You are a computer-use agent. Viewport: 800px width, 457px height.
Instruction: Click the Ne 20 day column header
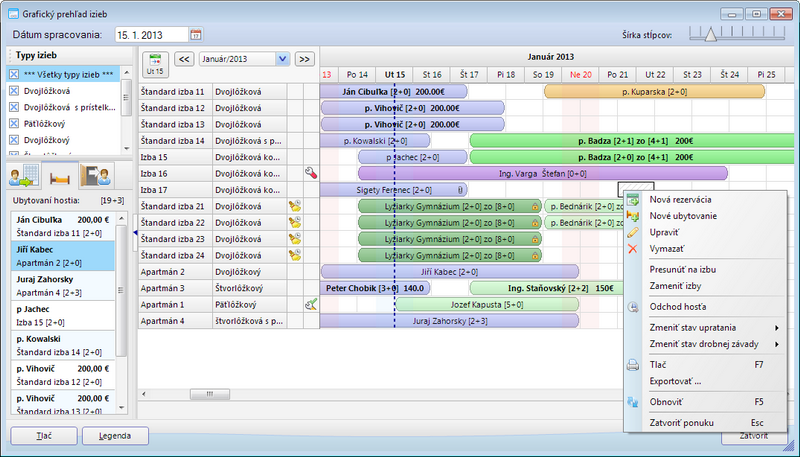coord(581,74)
